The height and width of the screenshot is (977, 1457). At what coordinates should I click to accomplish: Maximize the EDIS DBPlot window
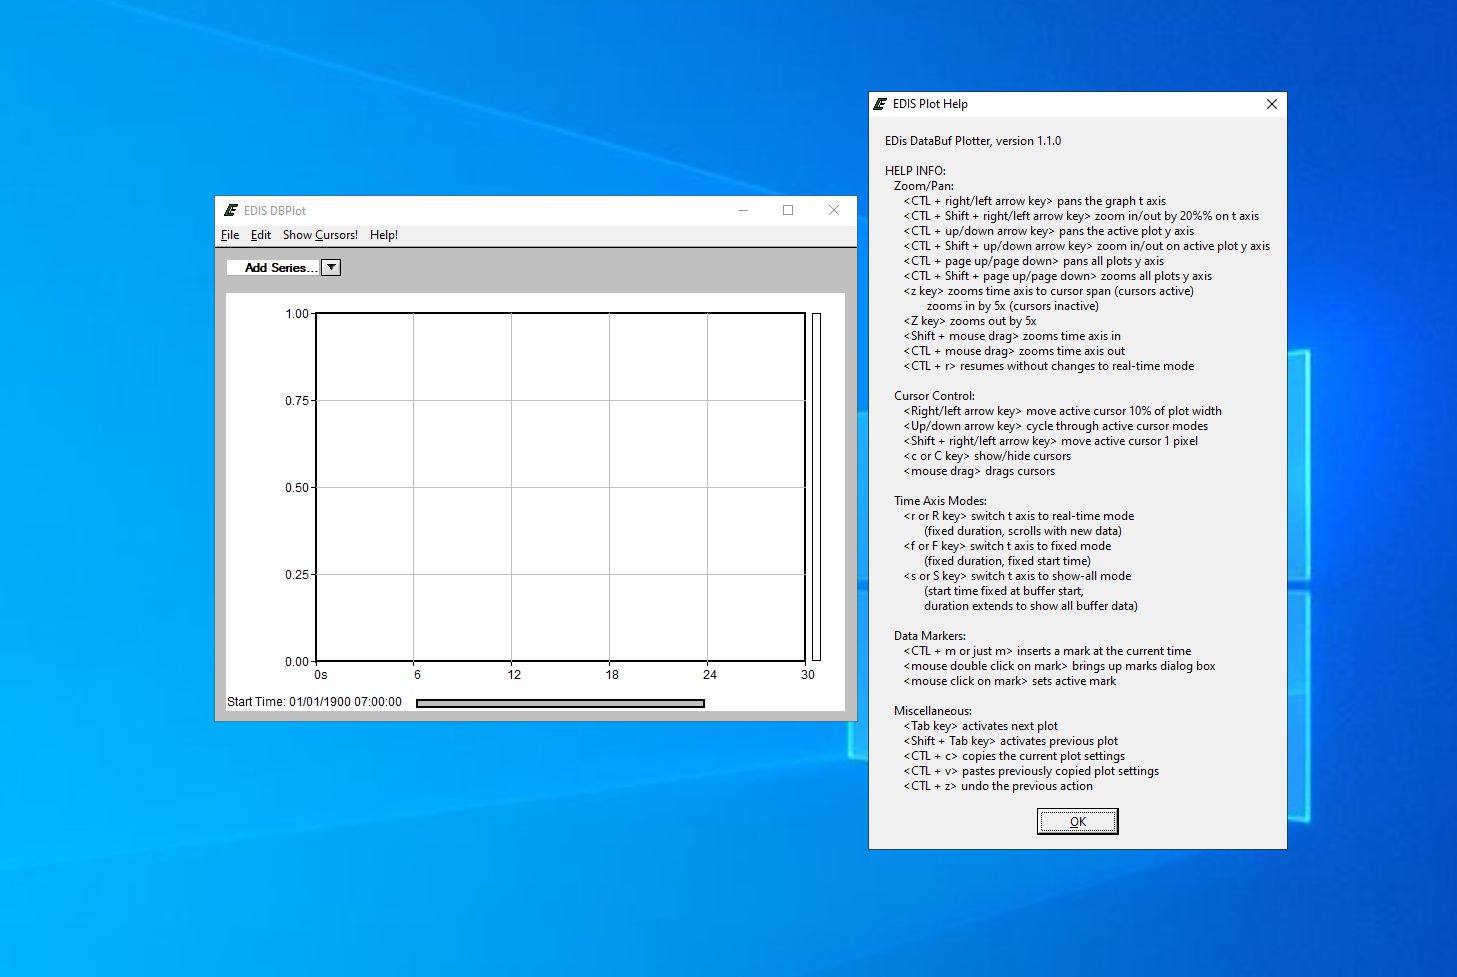point(788,211)
